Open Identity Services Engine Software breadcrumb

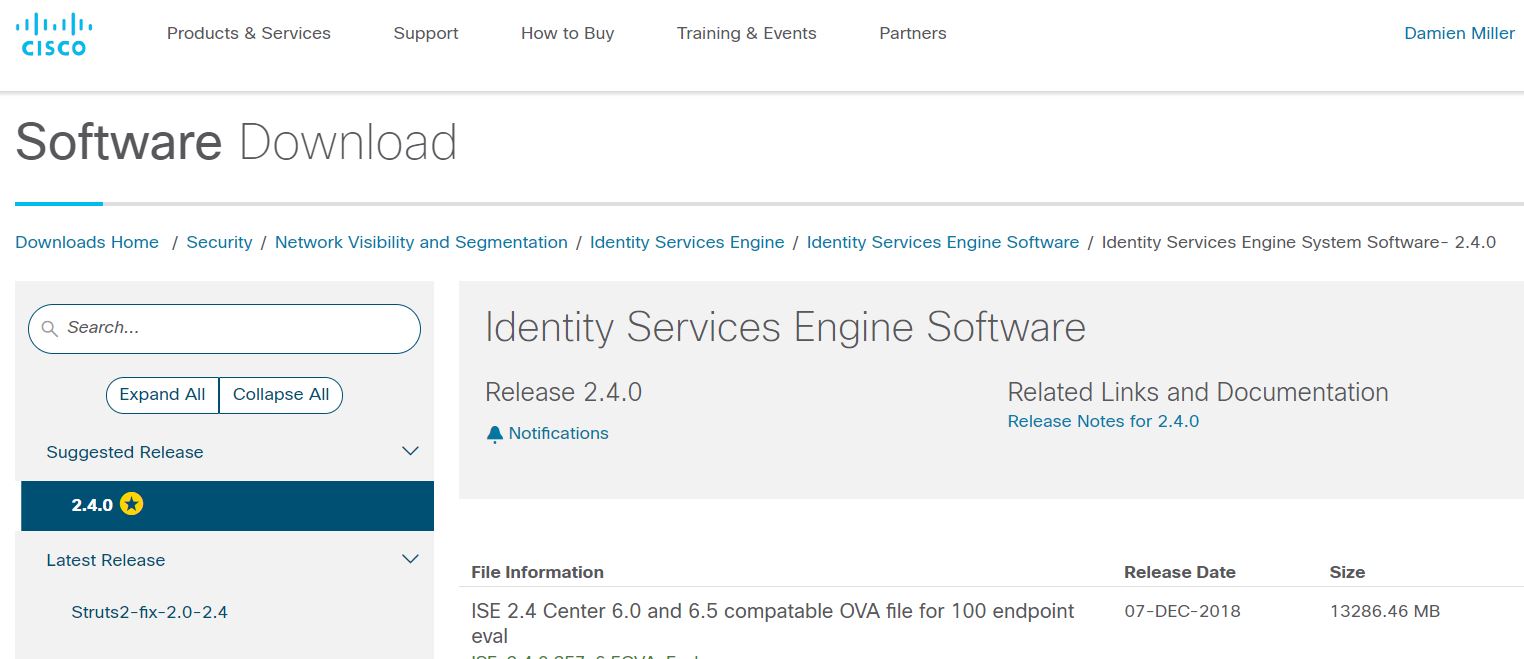[x=943, y=242]
